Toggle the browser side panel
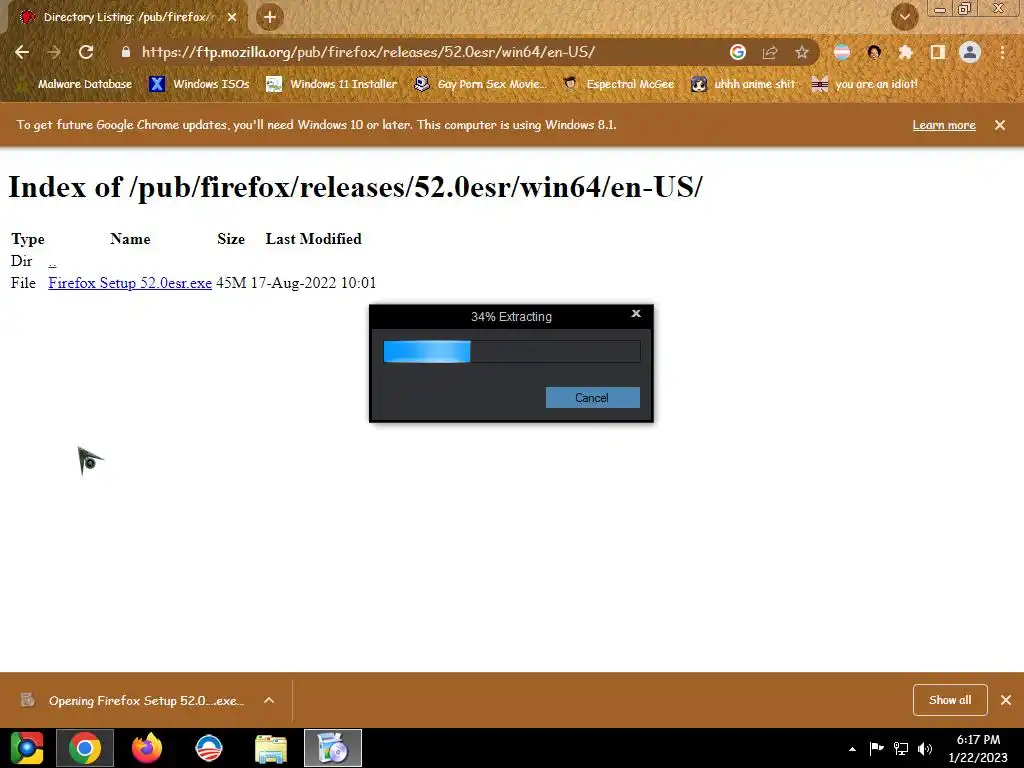 [x=938, y=52]
